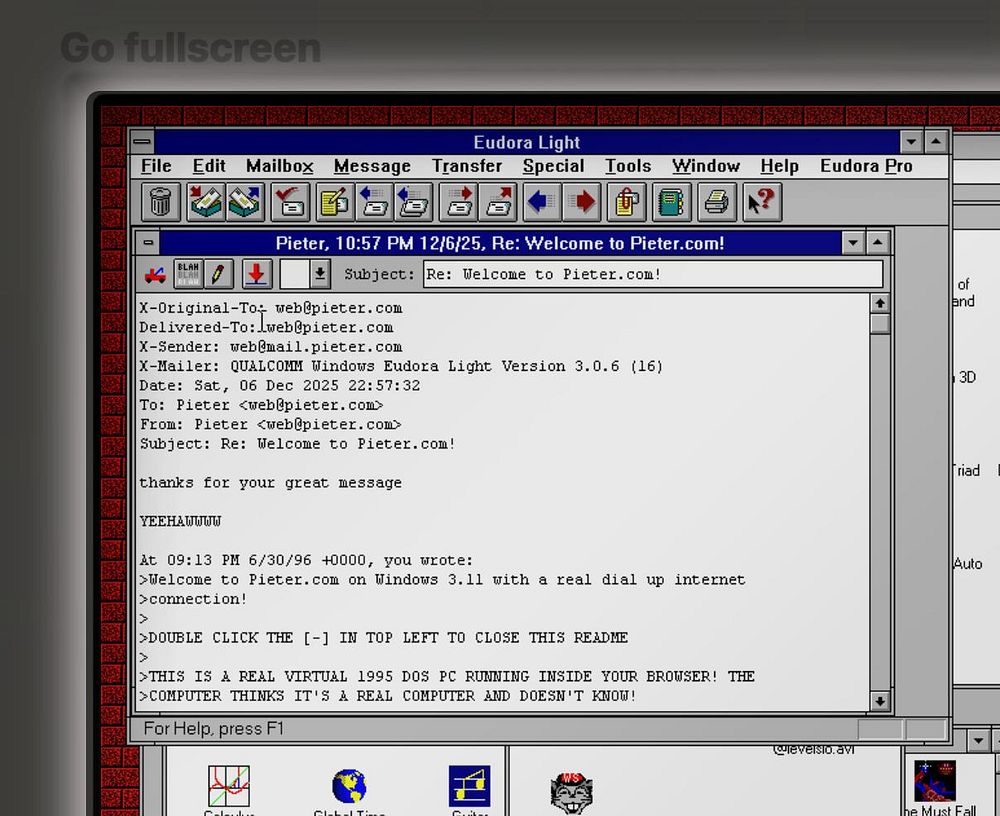Click the trash can Delete message icon
The image size is (1000, 816).
[160, 202]
